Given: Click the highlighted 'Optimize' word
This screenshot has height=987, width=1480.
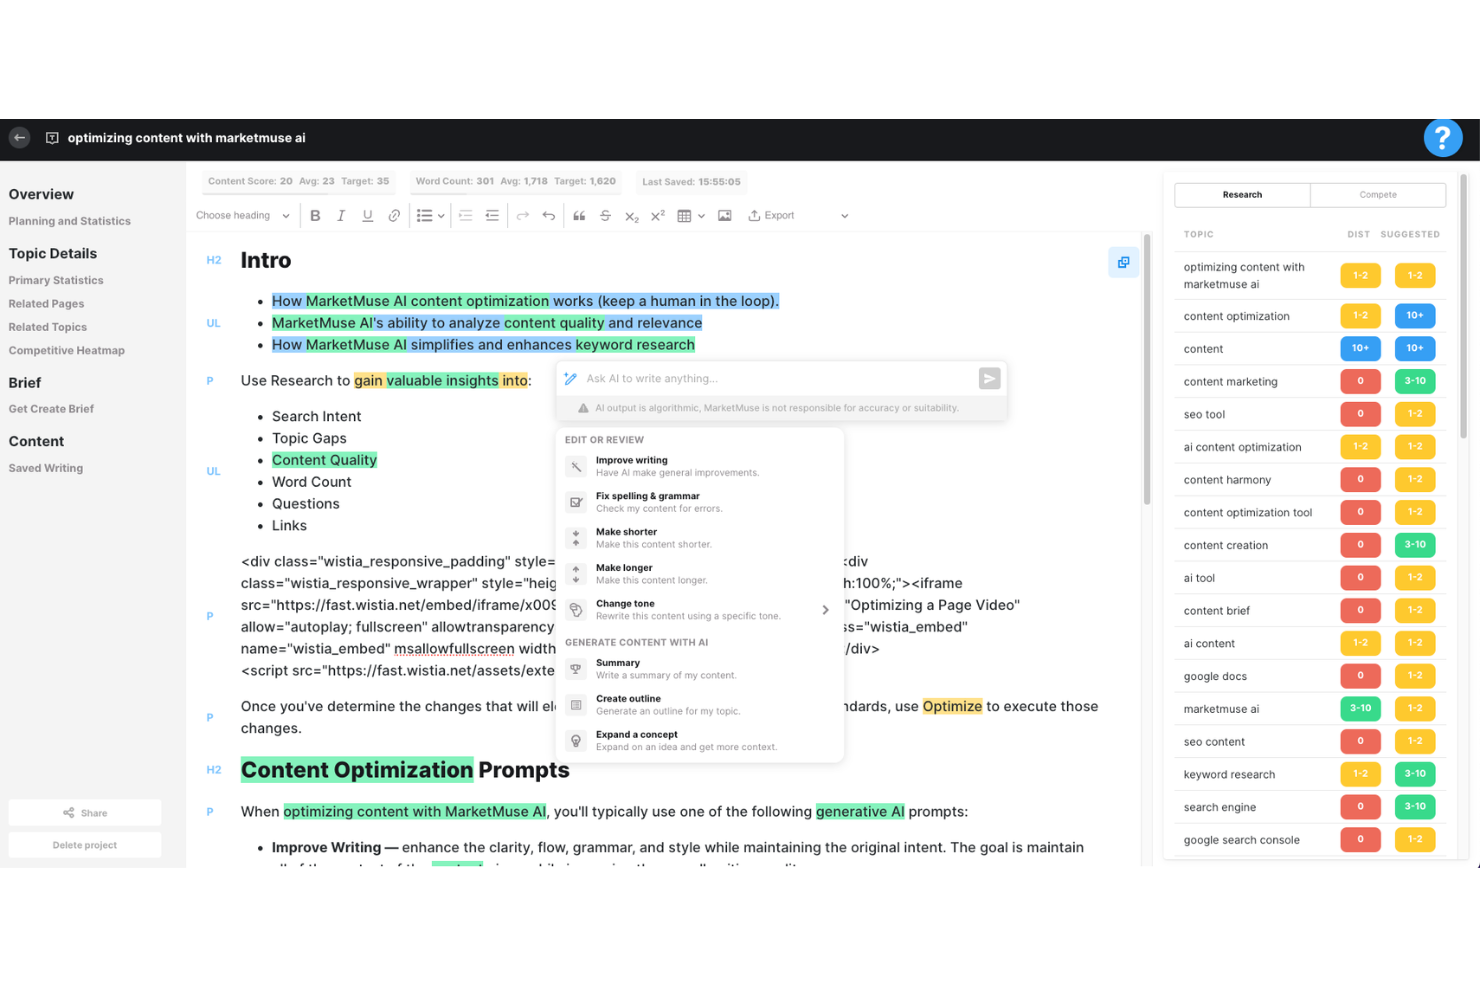Looking at the screenshot, I should [x=952, y=706].
